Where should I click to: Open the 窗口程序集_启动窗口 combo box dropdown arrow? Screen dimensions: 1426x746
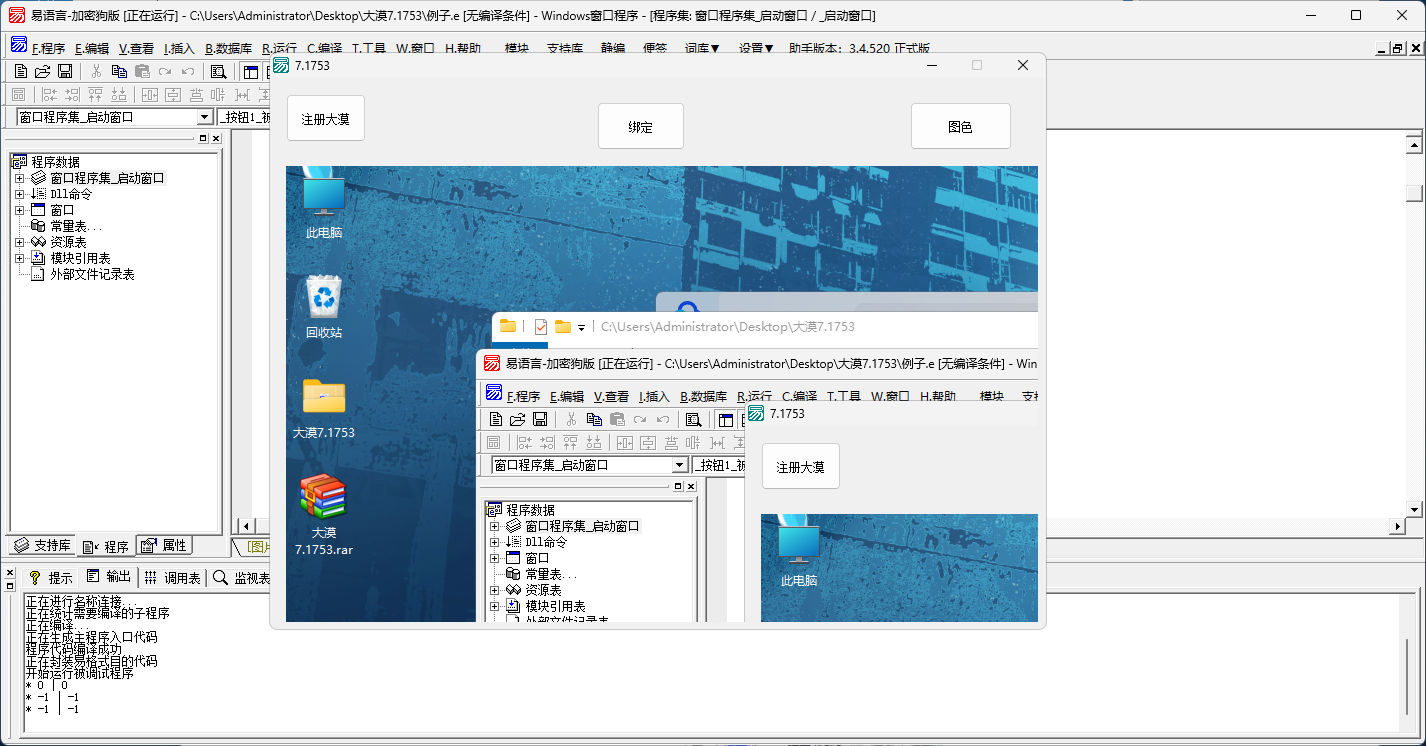pyautogui.click(x=205, y=117)
